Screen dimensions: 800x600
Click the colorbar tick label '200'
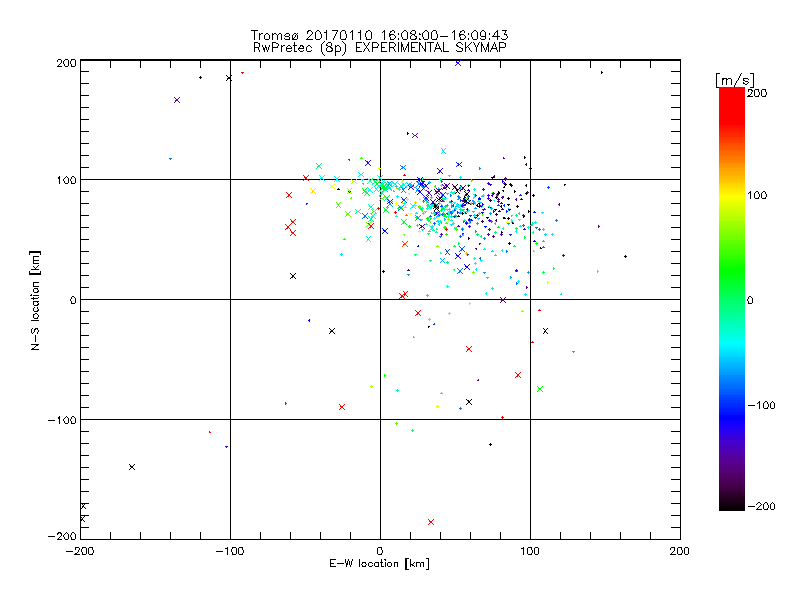click(x=757, y=93)
